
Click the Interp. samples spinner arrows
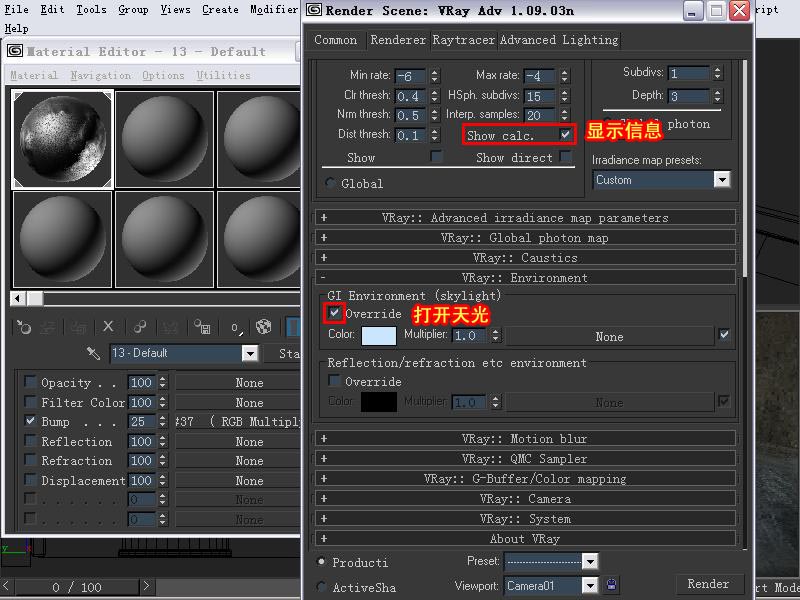(564, 114)
